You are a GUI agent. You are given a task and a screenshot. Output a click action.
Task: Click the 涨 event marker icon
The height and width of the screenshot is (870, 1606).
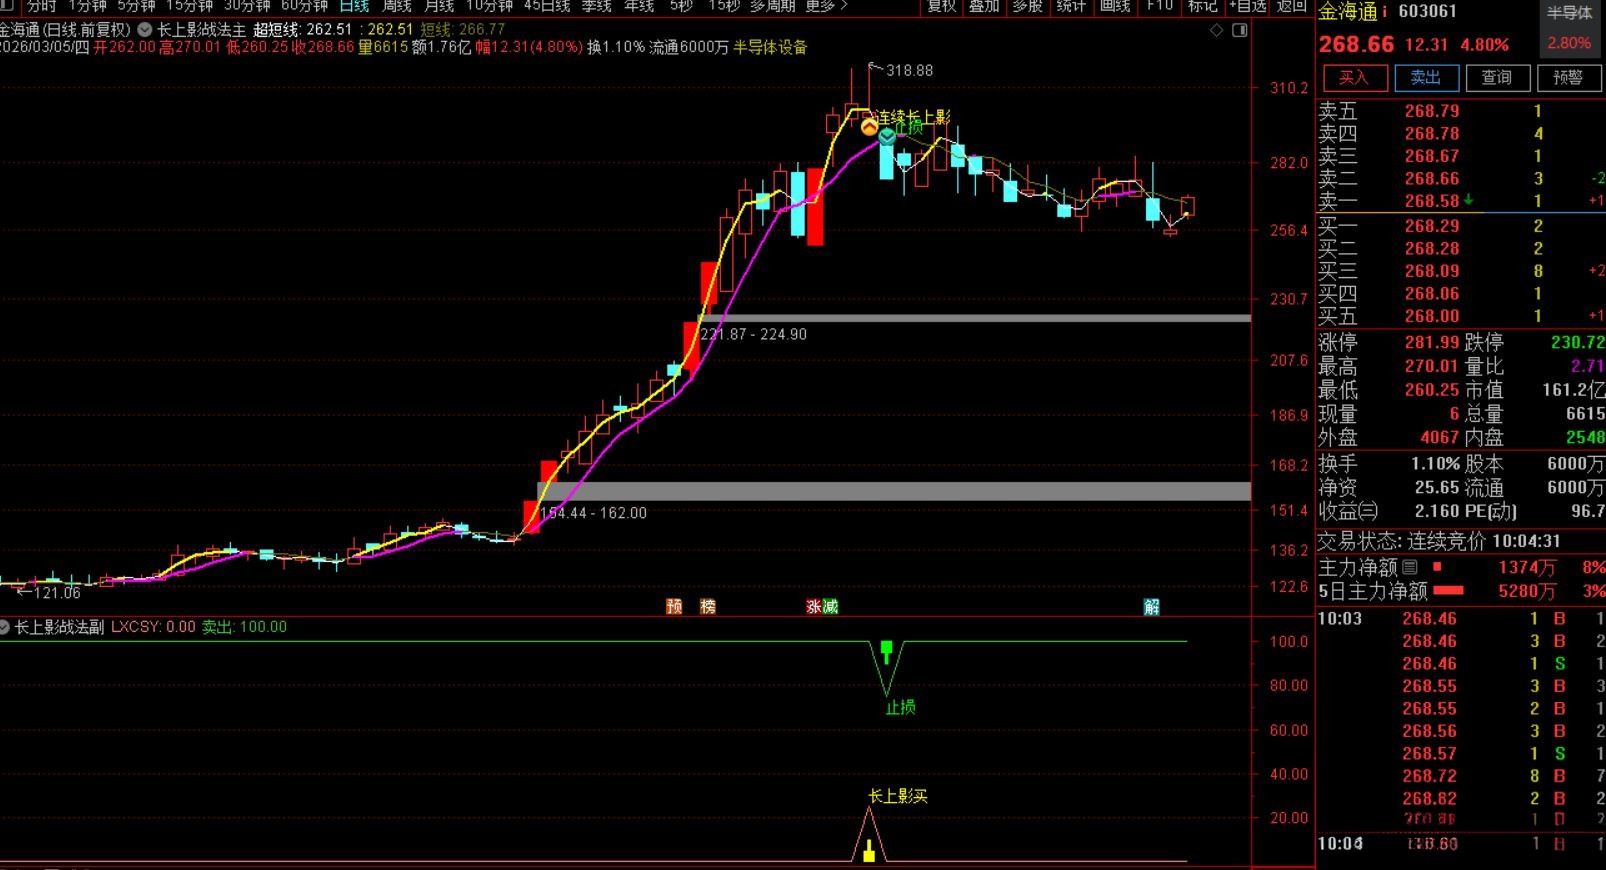pyautogui.click(x=815, y=606)
